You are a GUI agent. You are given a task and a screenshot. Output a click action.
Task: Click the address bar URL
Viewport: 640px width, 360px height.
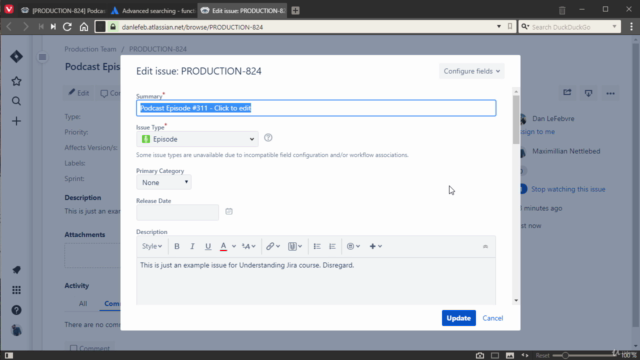[x=192, y=27]
